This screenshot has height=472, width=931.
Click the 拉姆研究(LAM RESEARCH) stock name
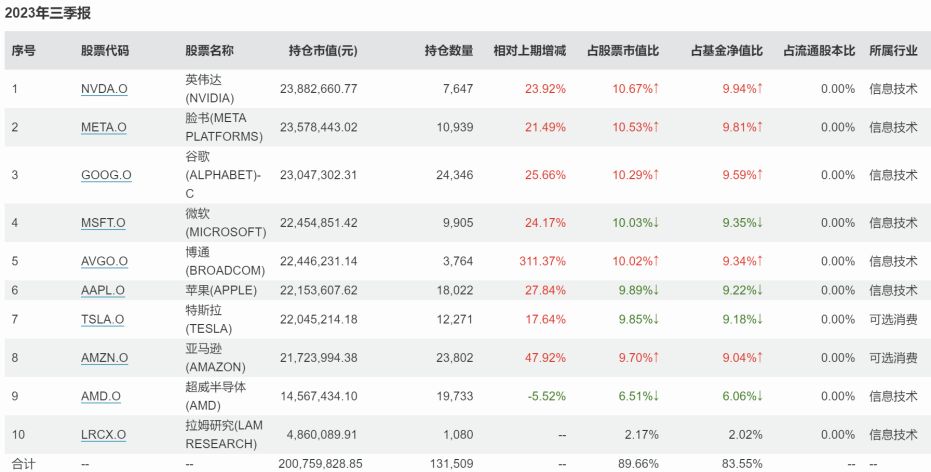(x=224, y=435)
